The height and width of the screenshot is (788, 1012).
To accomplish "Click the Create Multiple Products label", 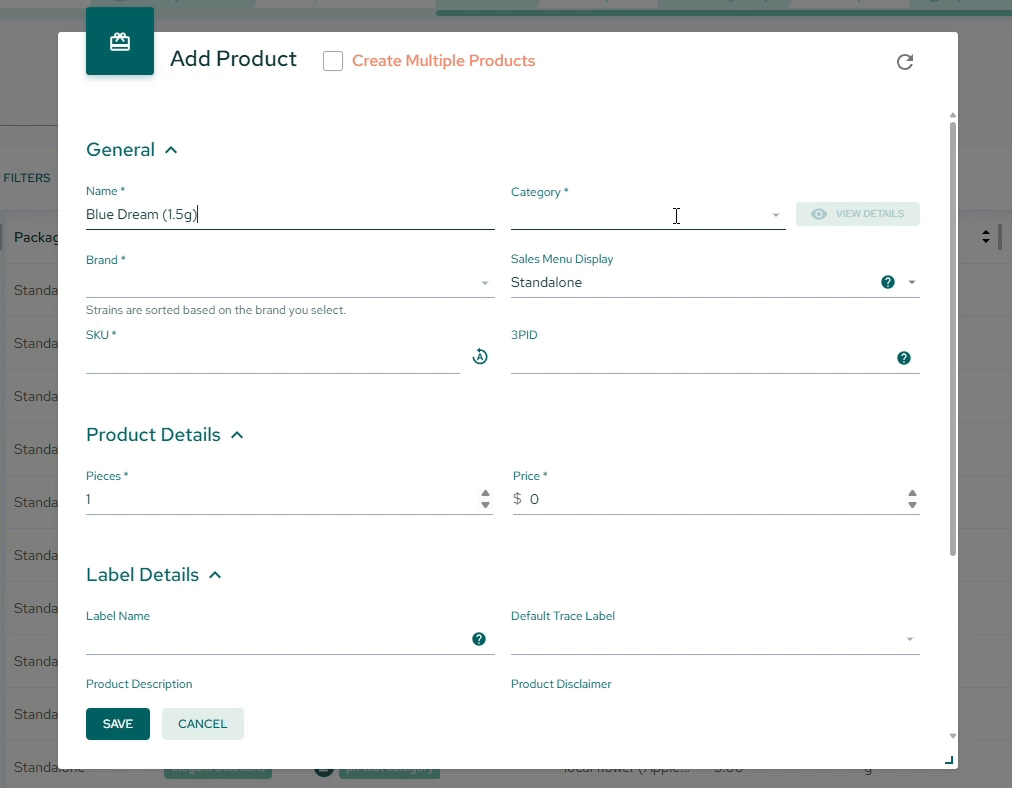I will tap(443, 61).
